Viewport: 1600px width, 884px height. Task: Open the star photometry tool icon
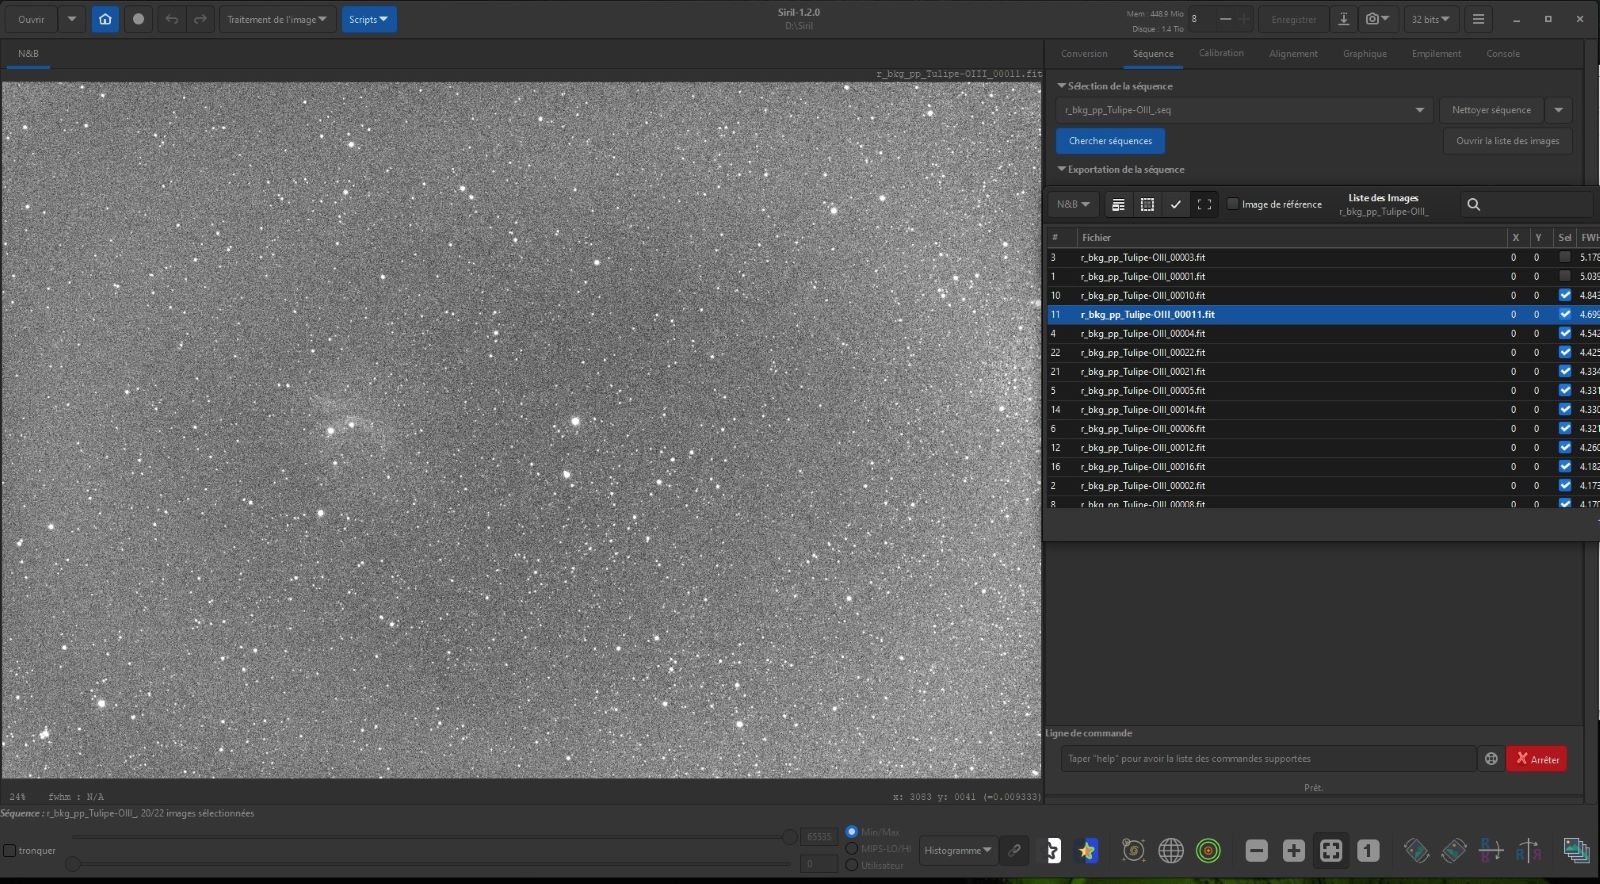(x=1087, y=851)
